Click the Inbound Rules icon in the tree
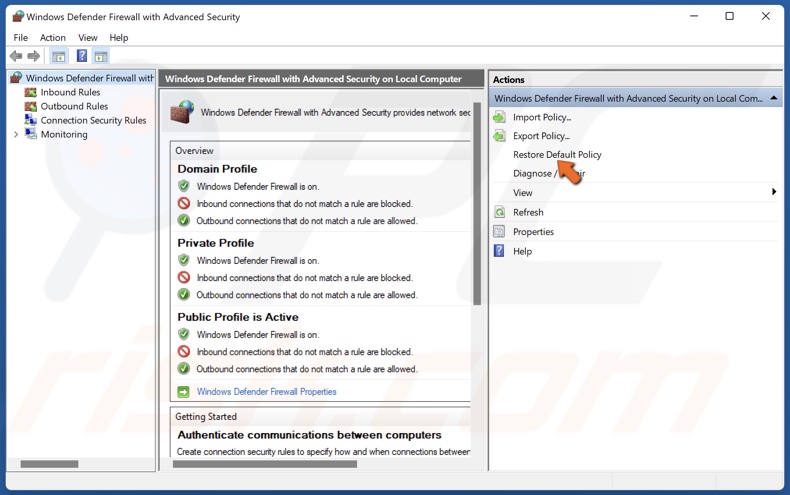 (x=31, y=92)
